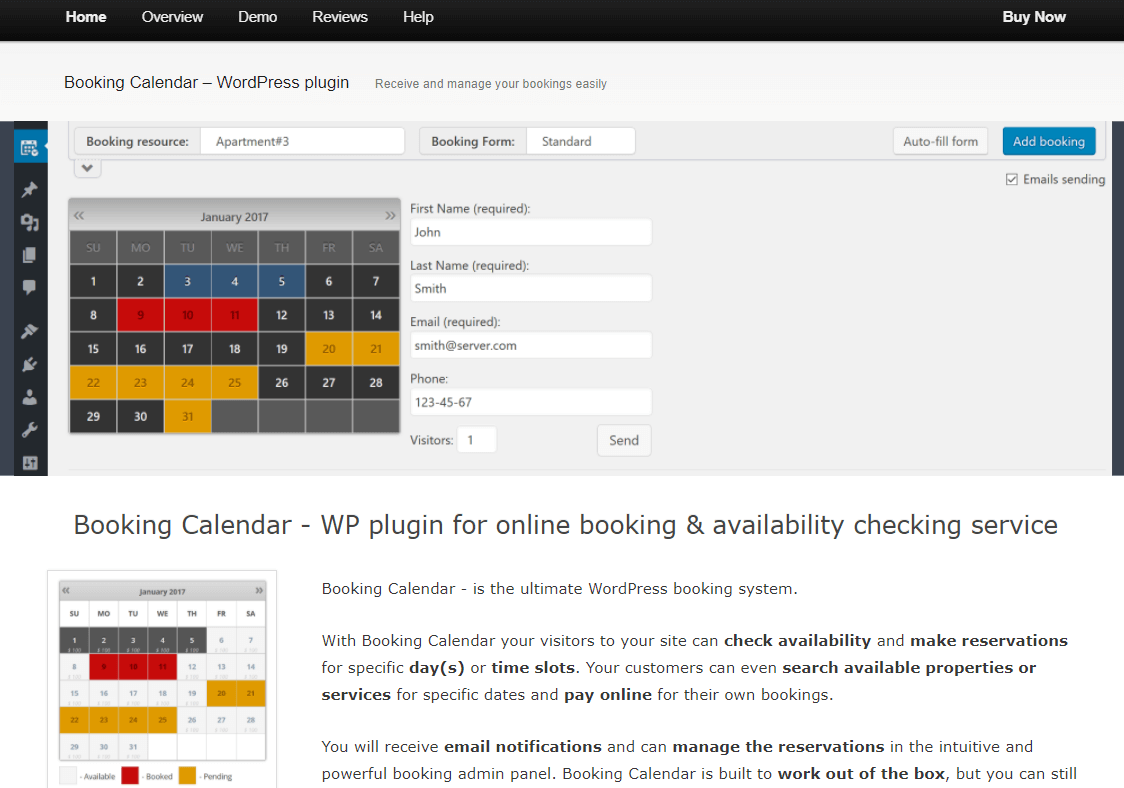
Task: Select January 3 blue selected date
Action: [x=187, y=282]
